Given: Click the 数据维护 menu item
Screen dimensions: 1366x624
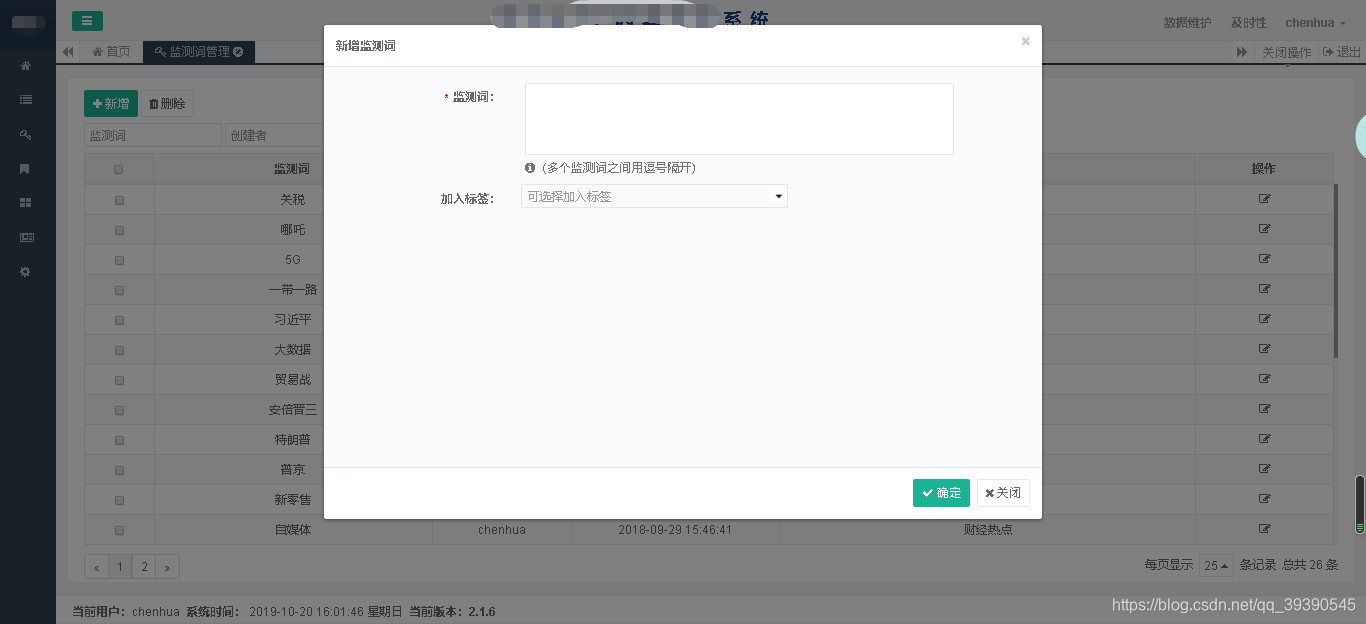Looking at the screenshot, I should tap(1186, 22).
